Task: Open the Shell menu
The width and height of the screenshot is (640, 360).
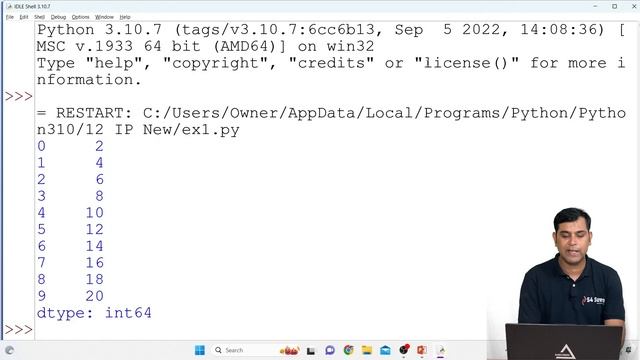Action: [x=40, y=17]
